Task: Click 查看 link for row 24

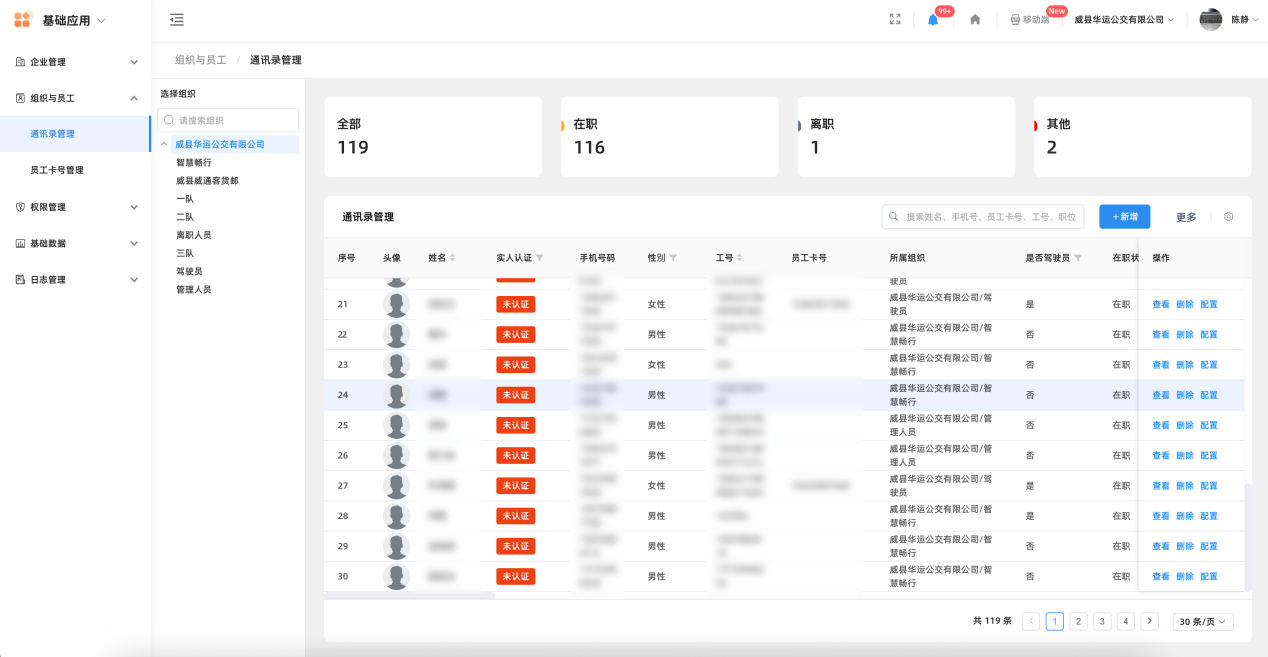Action: point(1160,395)
